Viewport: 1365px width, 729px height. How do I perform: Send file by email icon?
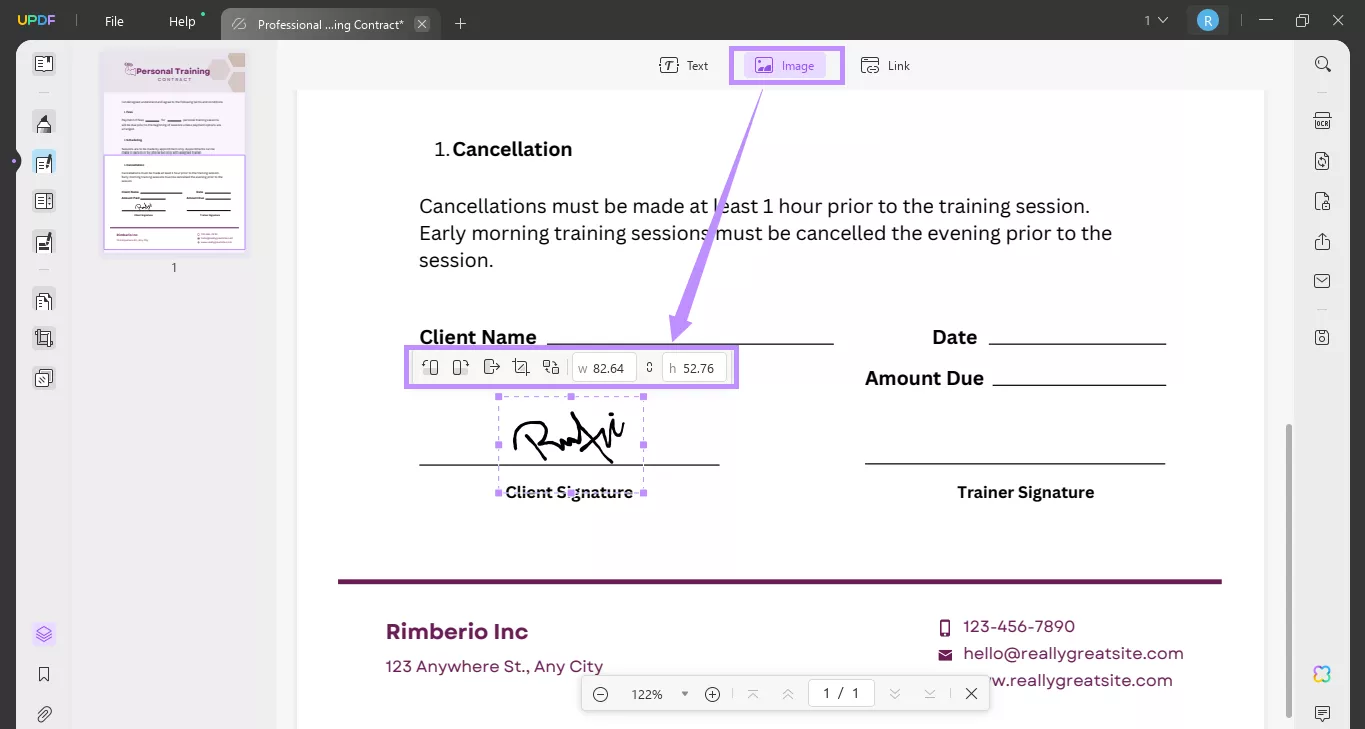1322,281
